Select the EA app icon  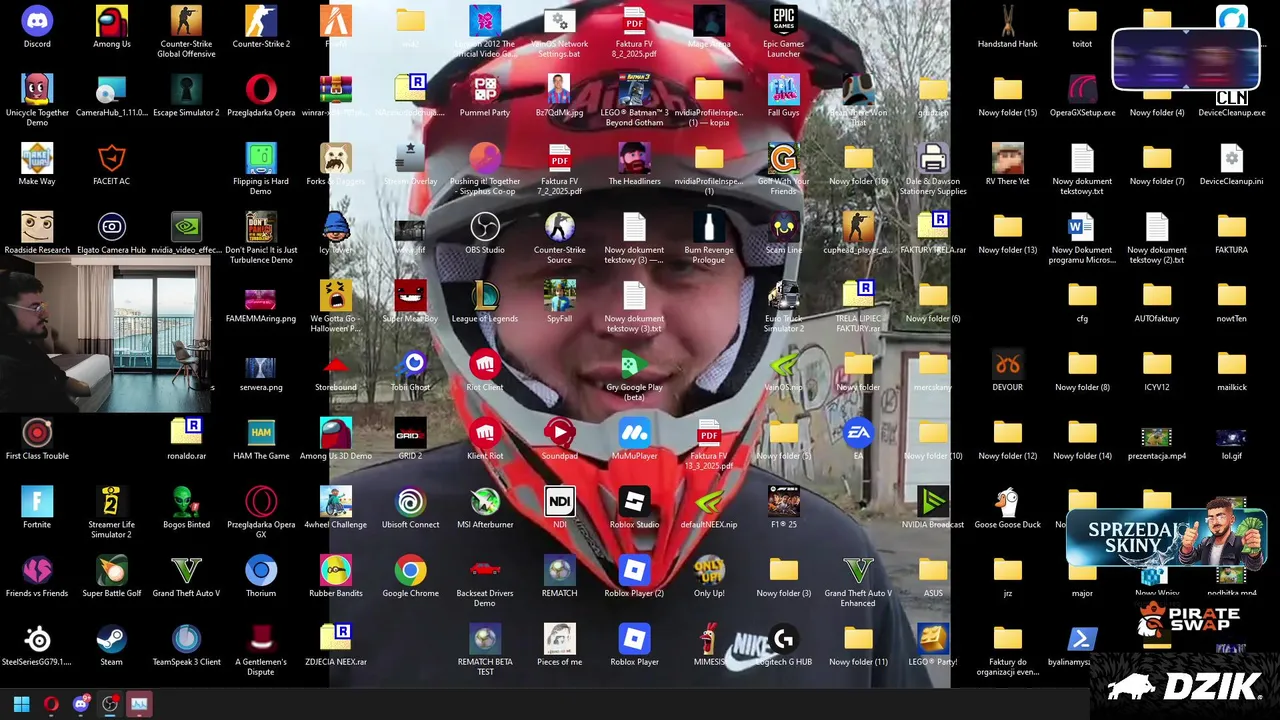(x=858, y=439)
